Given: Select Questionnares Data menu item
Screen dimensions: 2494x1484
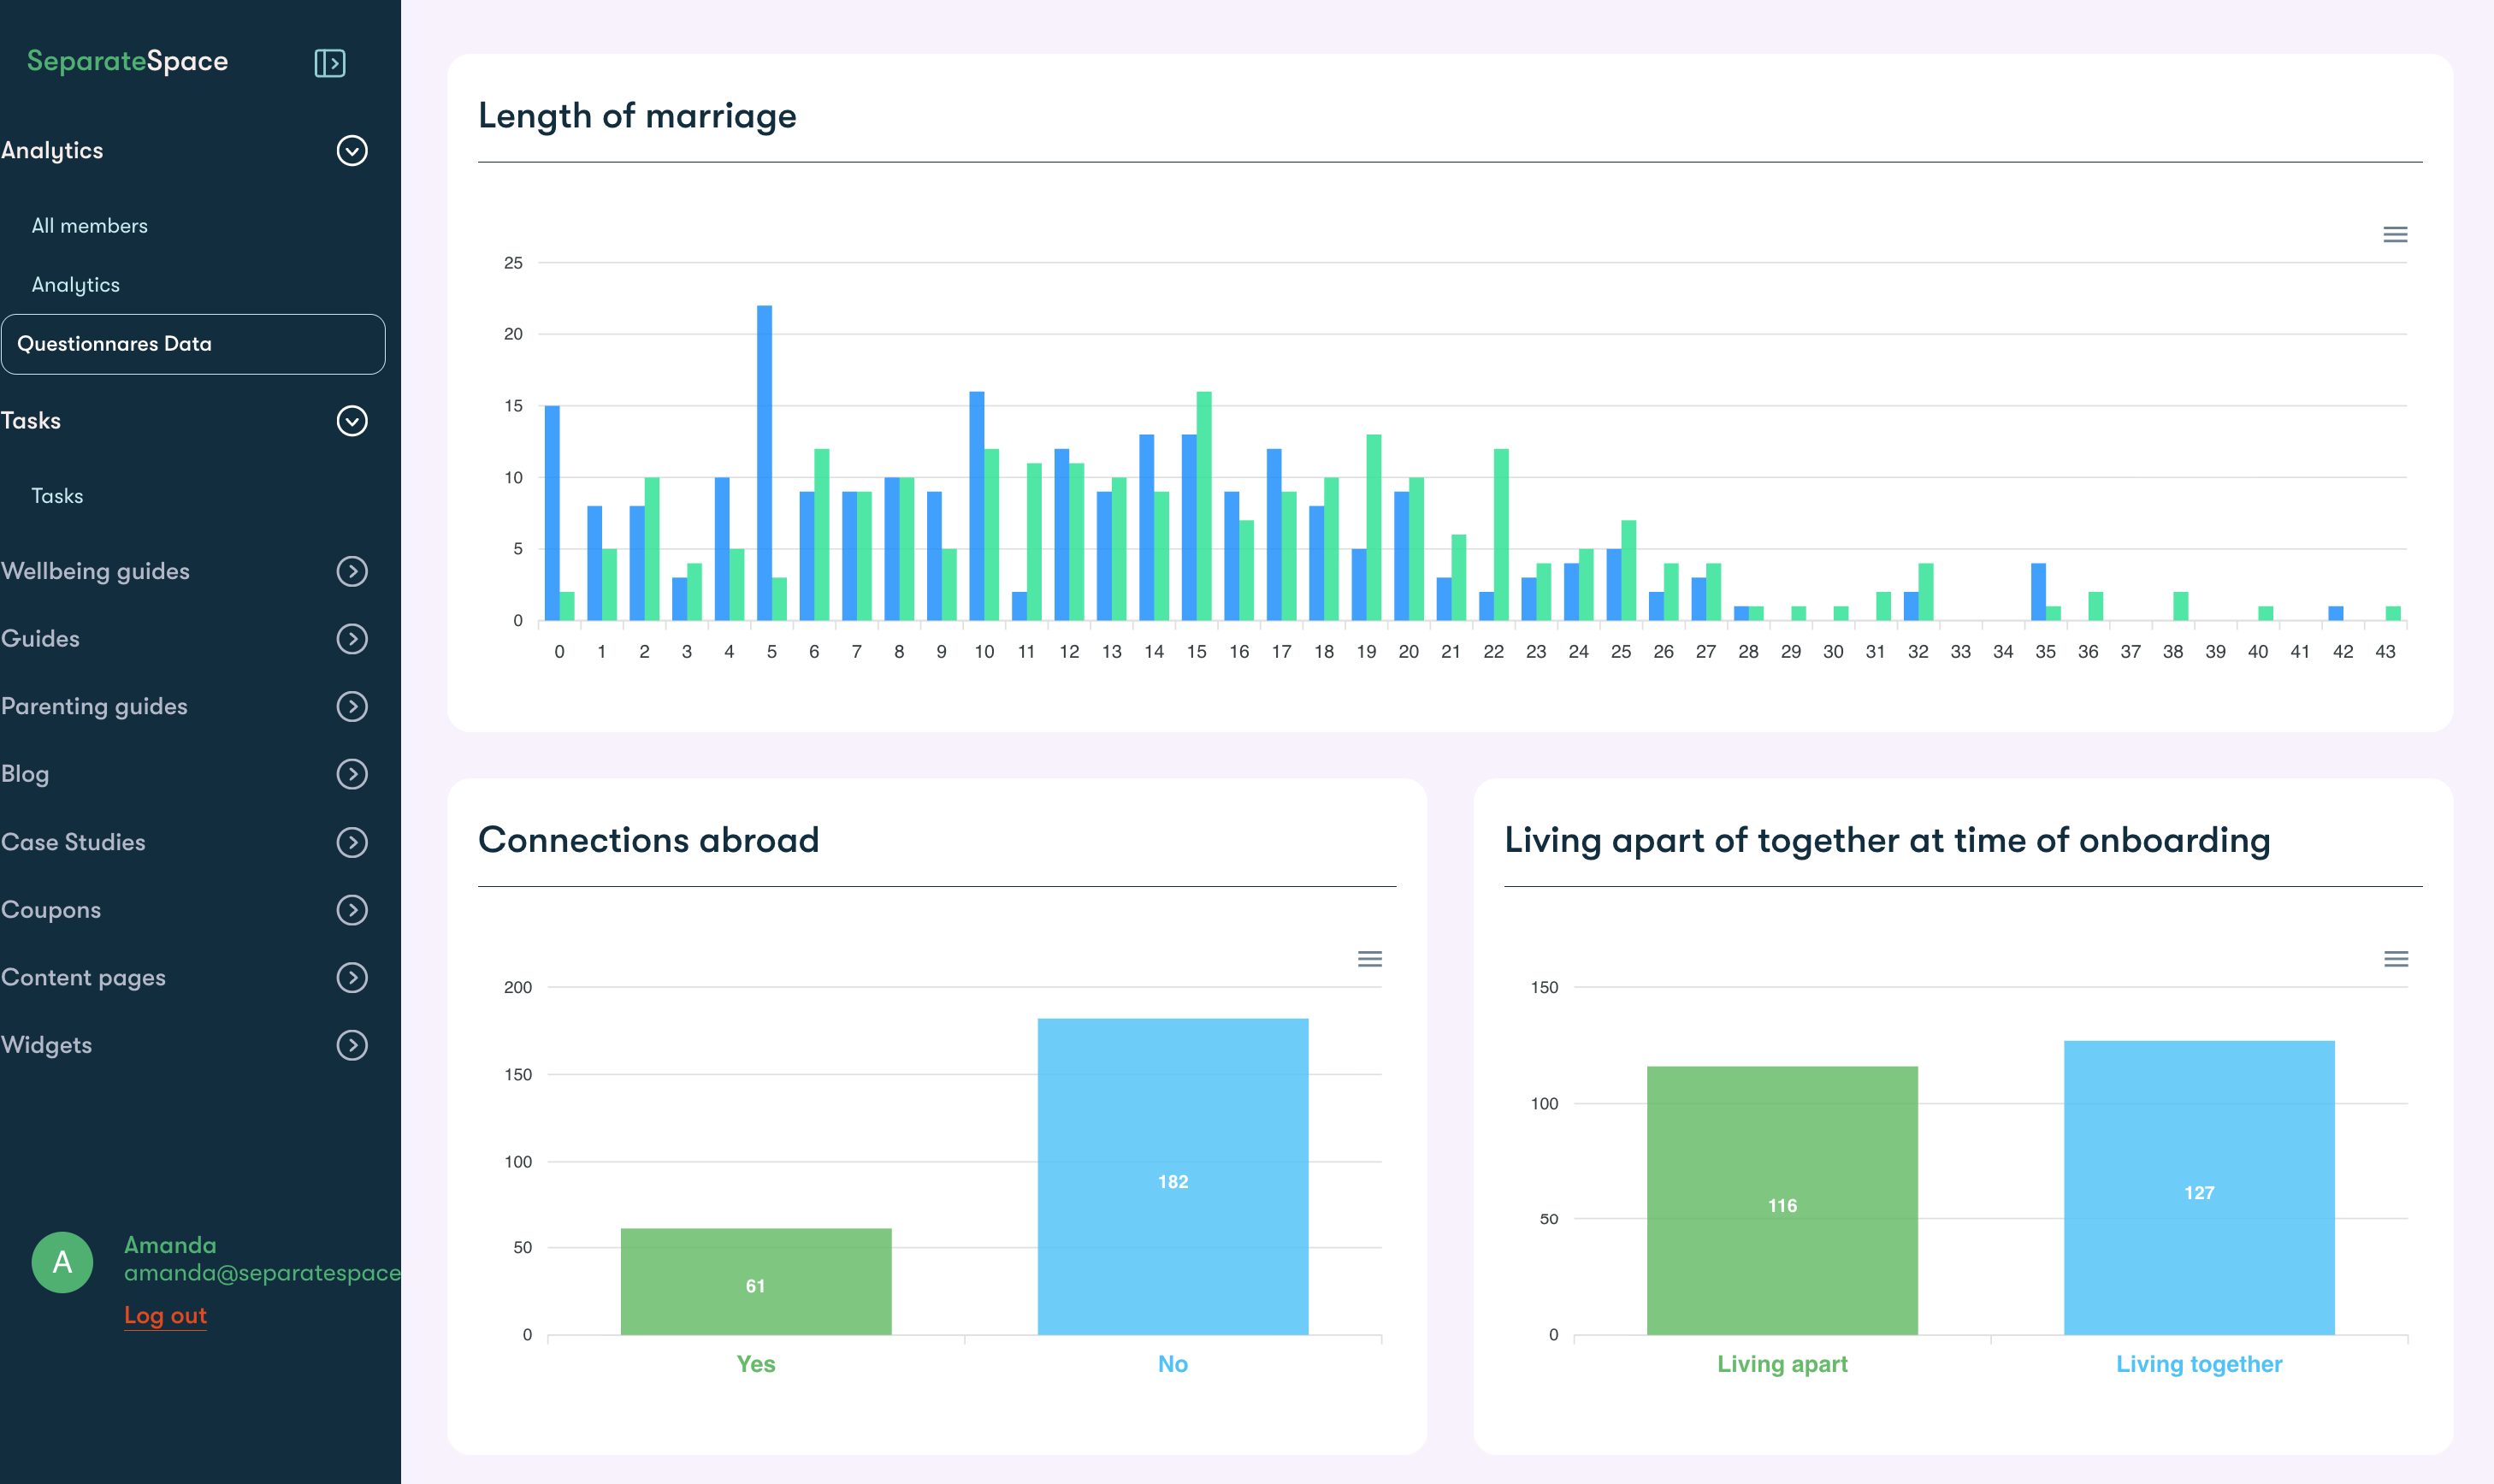Looking at the screenshot, I should (193, 344).
